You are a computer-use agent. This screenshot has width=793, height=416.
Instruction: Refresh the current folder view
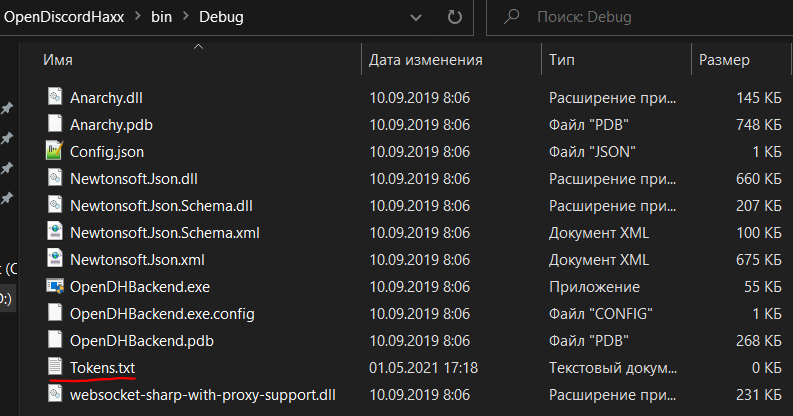click(x=455, y=17)
